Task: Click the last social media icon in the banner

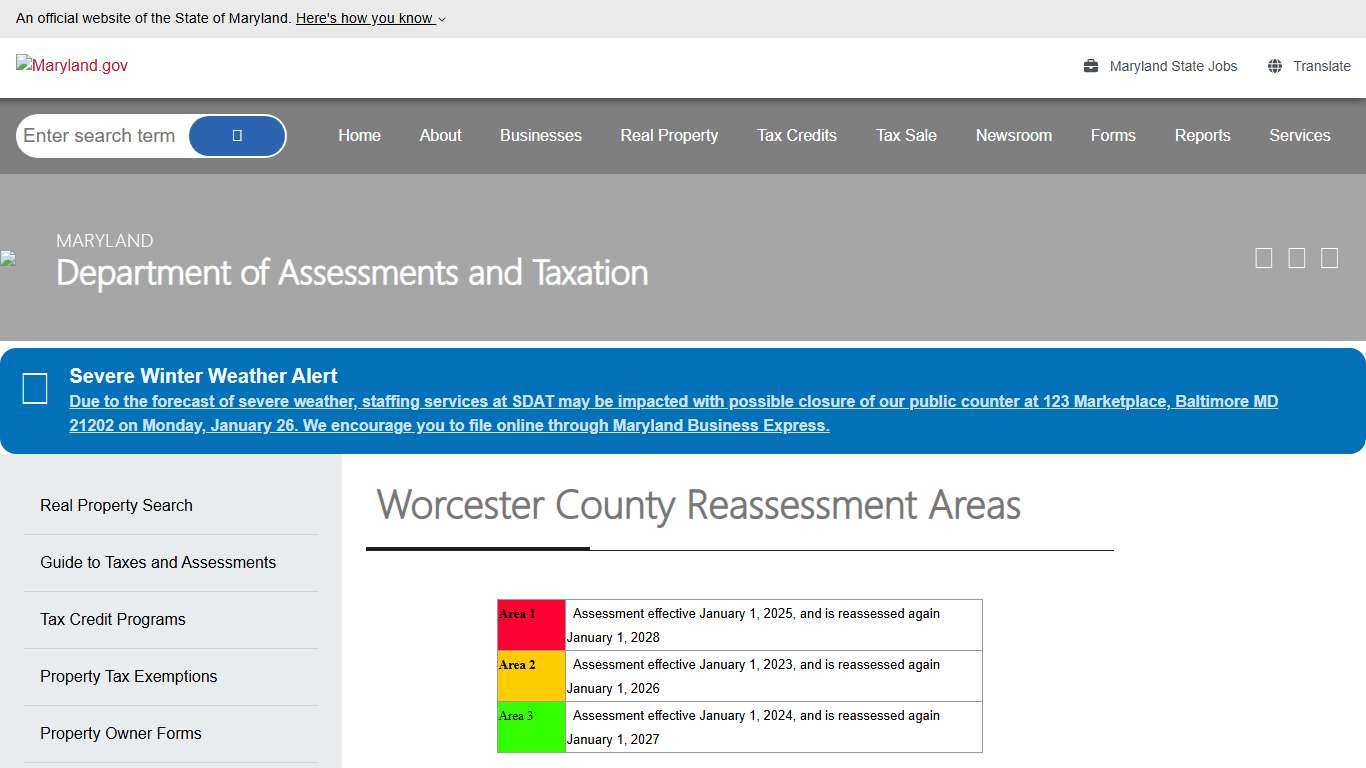Action: pos(1329,257)
